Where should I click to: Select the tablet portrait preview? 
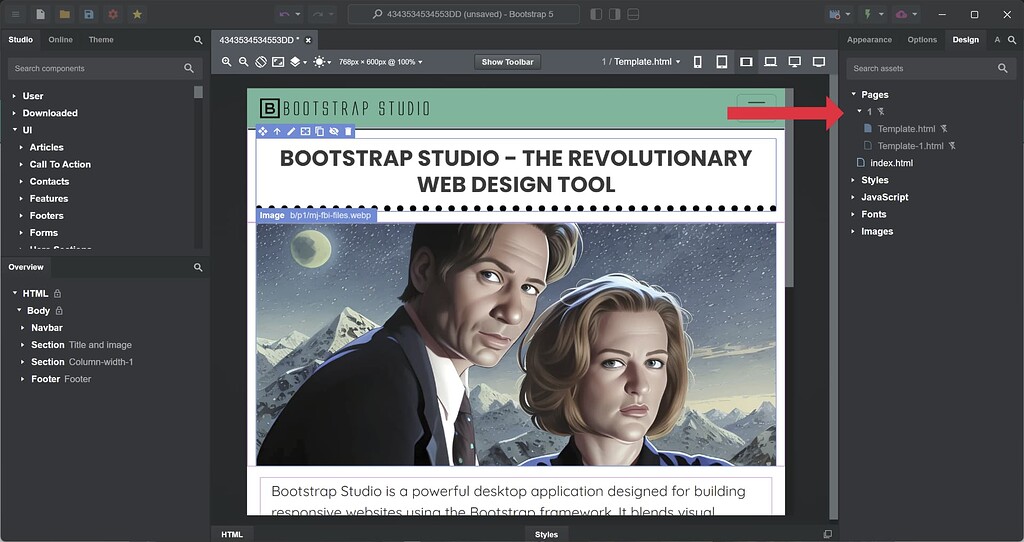(722, 62)
